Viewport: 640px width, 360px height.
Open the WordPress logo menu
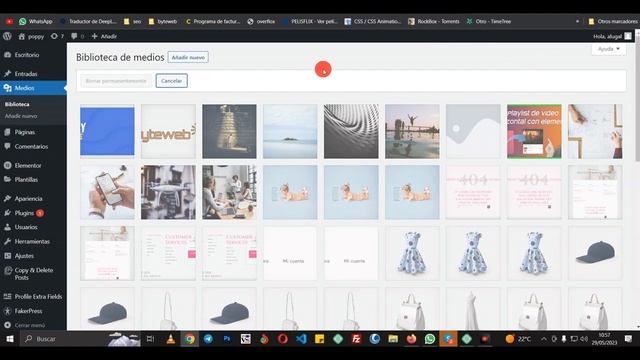(x=7, y=36)
